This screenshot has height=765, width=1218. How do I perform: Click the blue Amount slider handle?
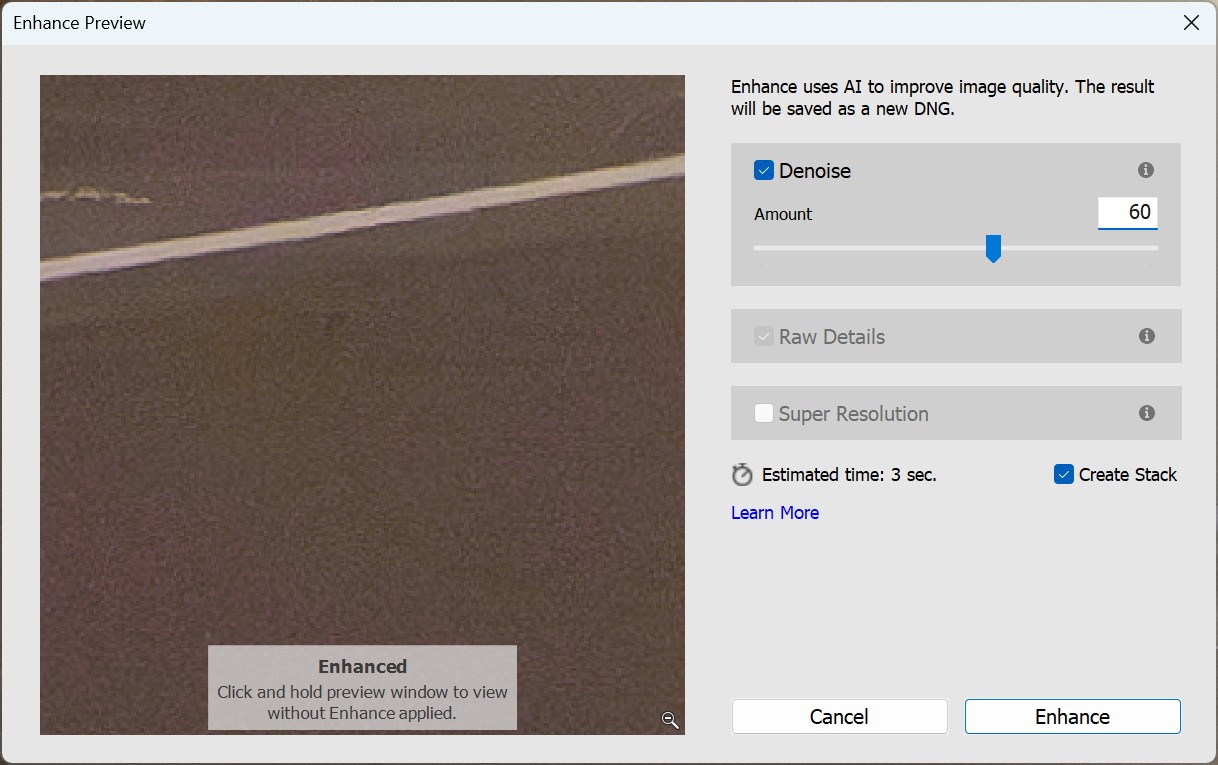click(993, 248)
